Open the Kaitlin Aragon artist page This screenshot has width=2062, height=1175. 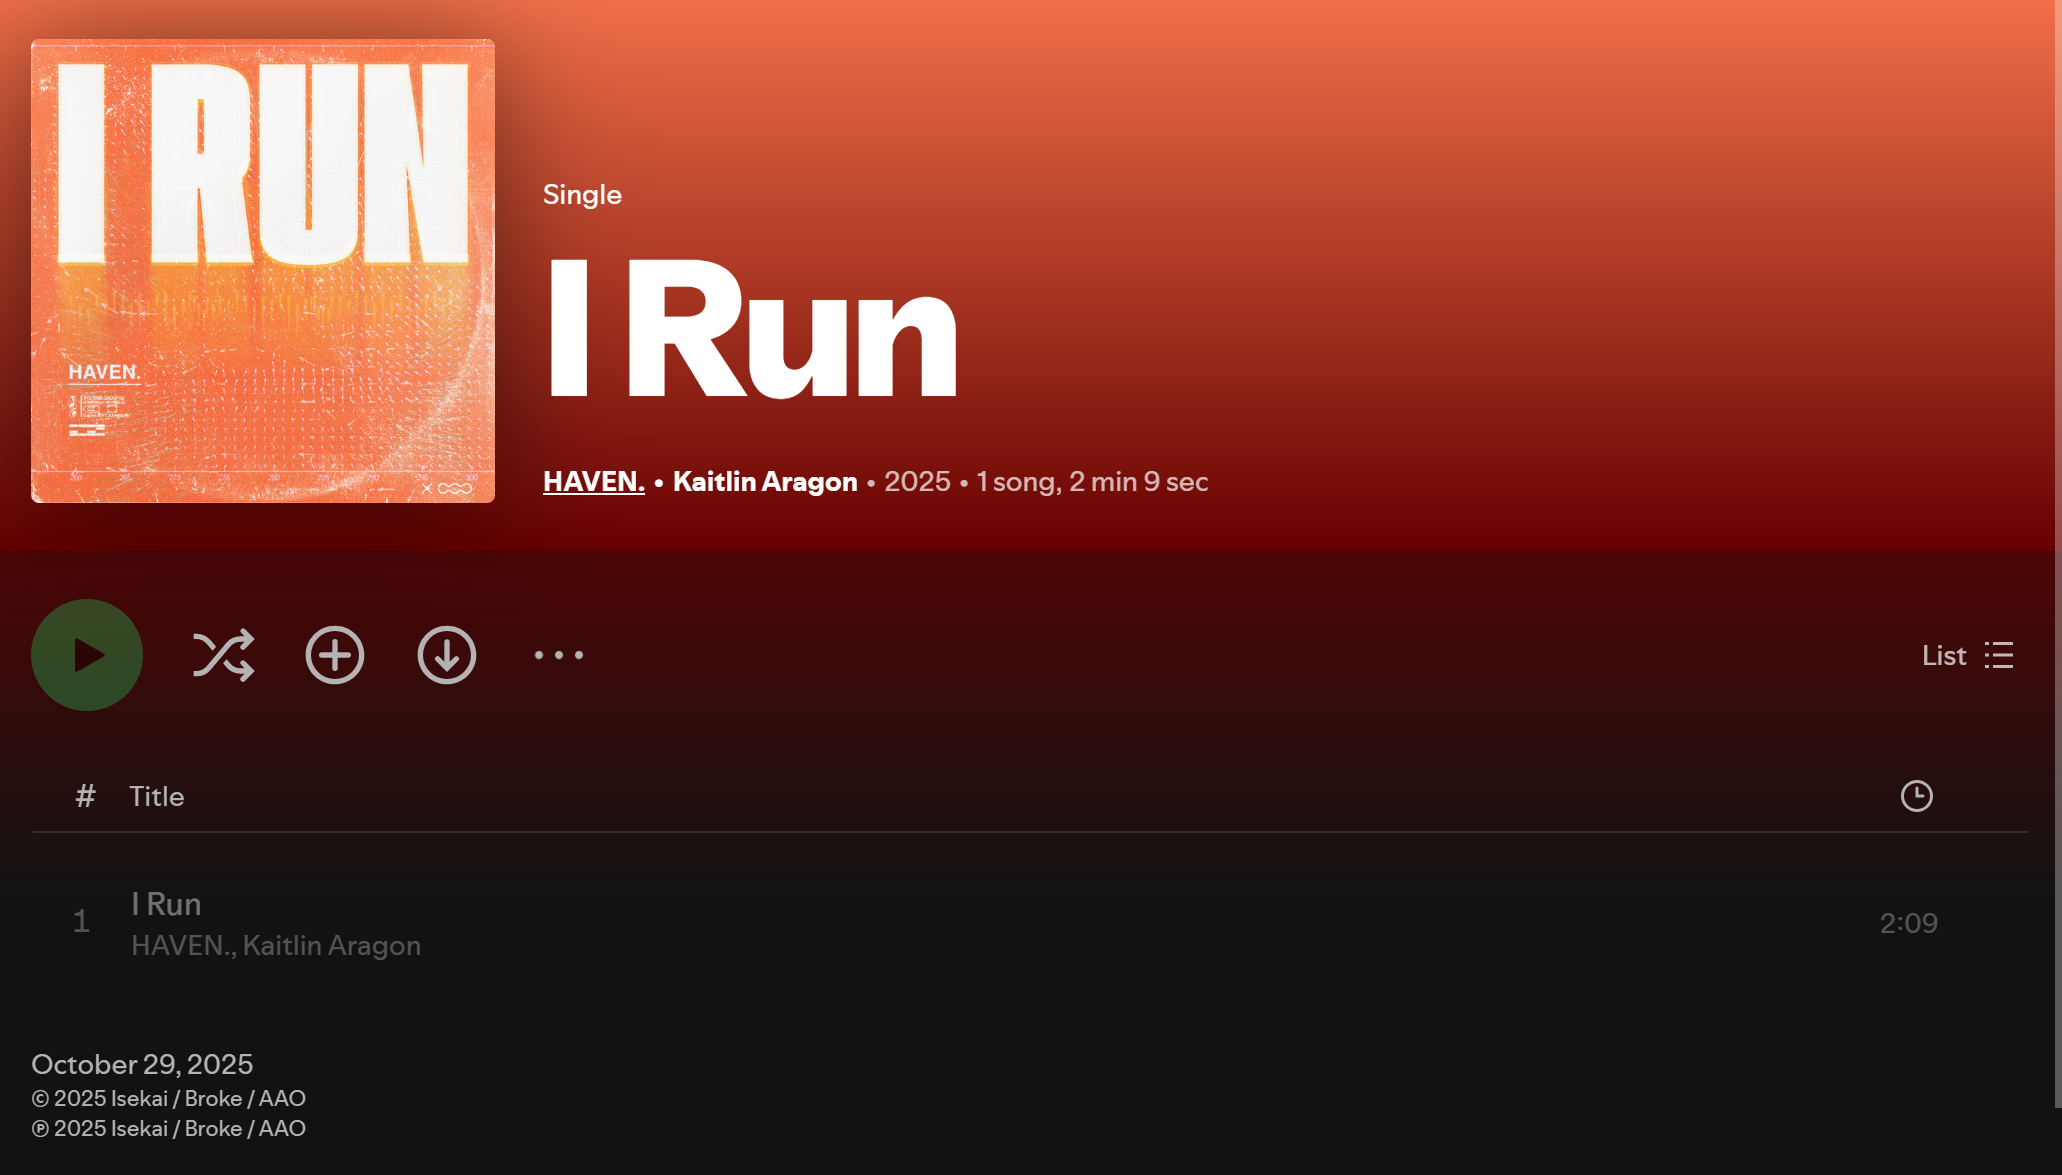click(x=765, y=481)
